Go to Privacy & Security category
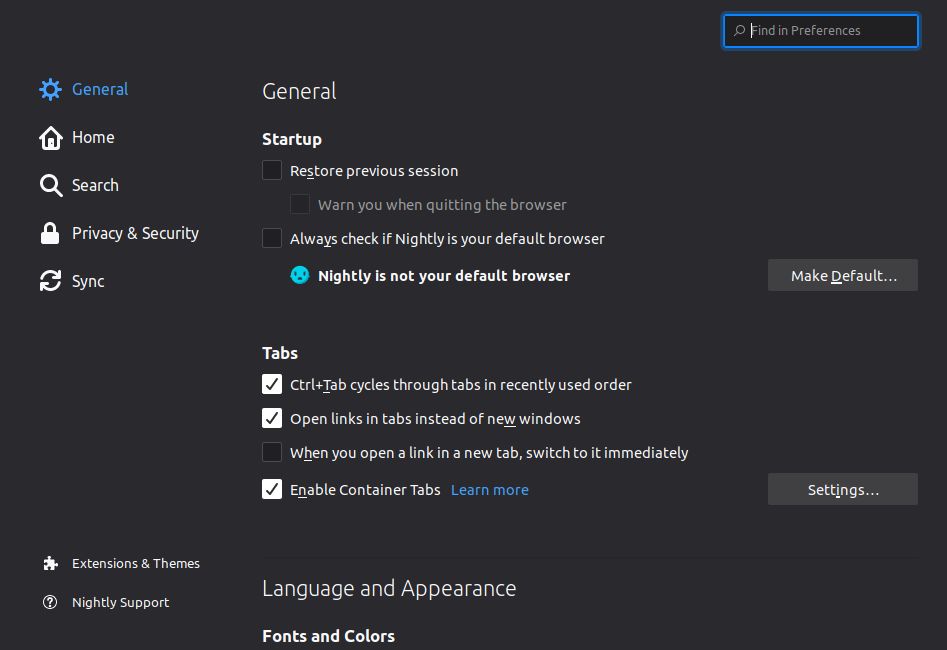The width and height of the screenshot is (947, 650). pyautogui.click(x=134, y=233)
